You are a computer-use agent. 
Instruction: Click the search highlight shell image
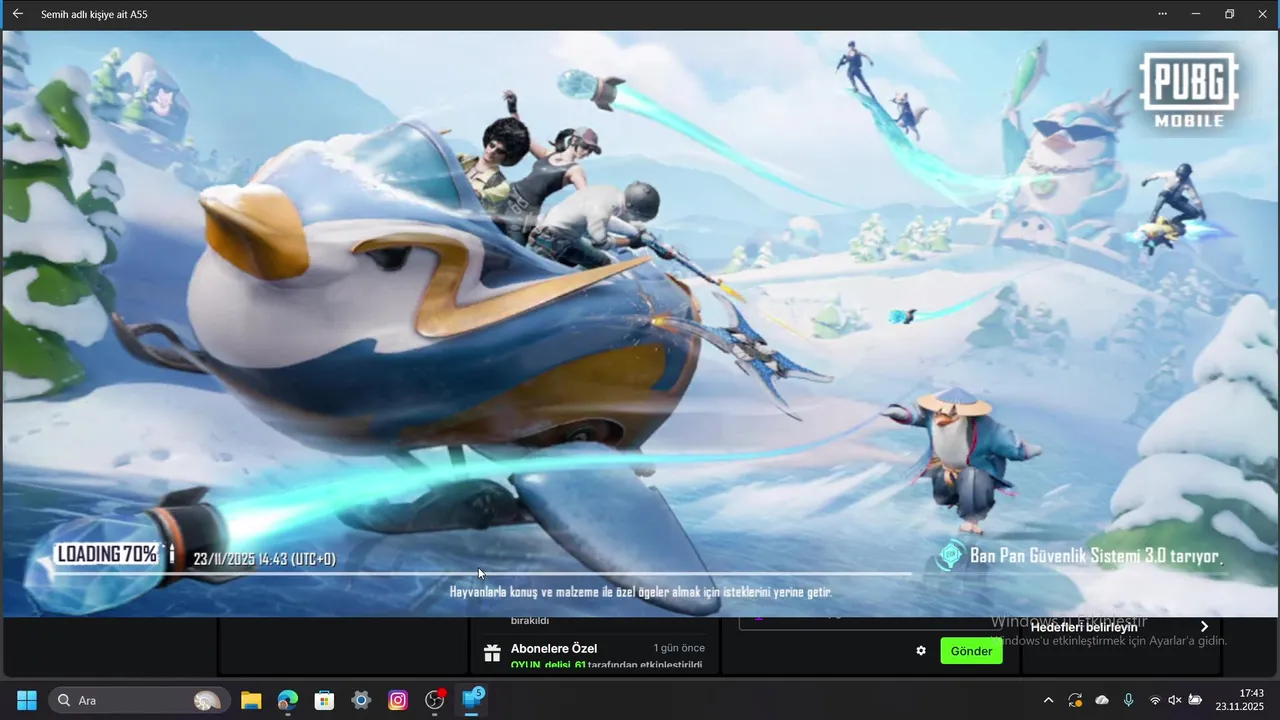207,700
